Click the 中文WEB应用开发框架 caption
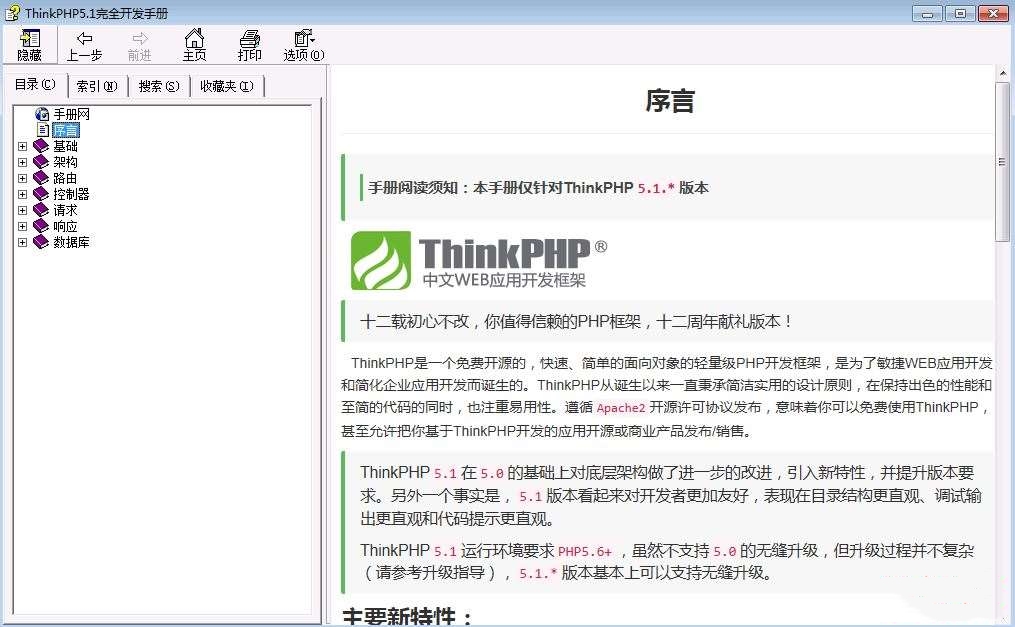 pyautogui.click(x=504, y=280)
